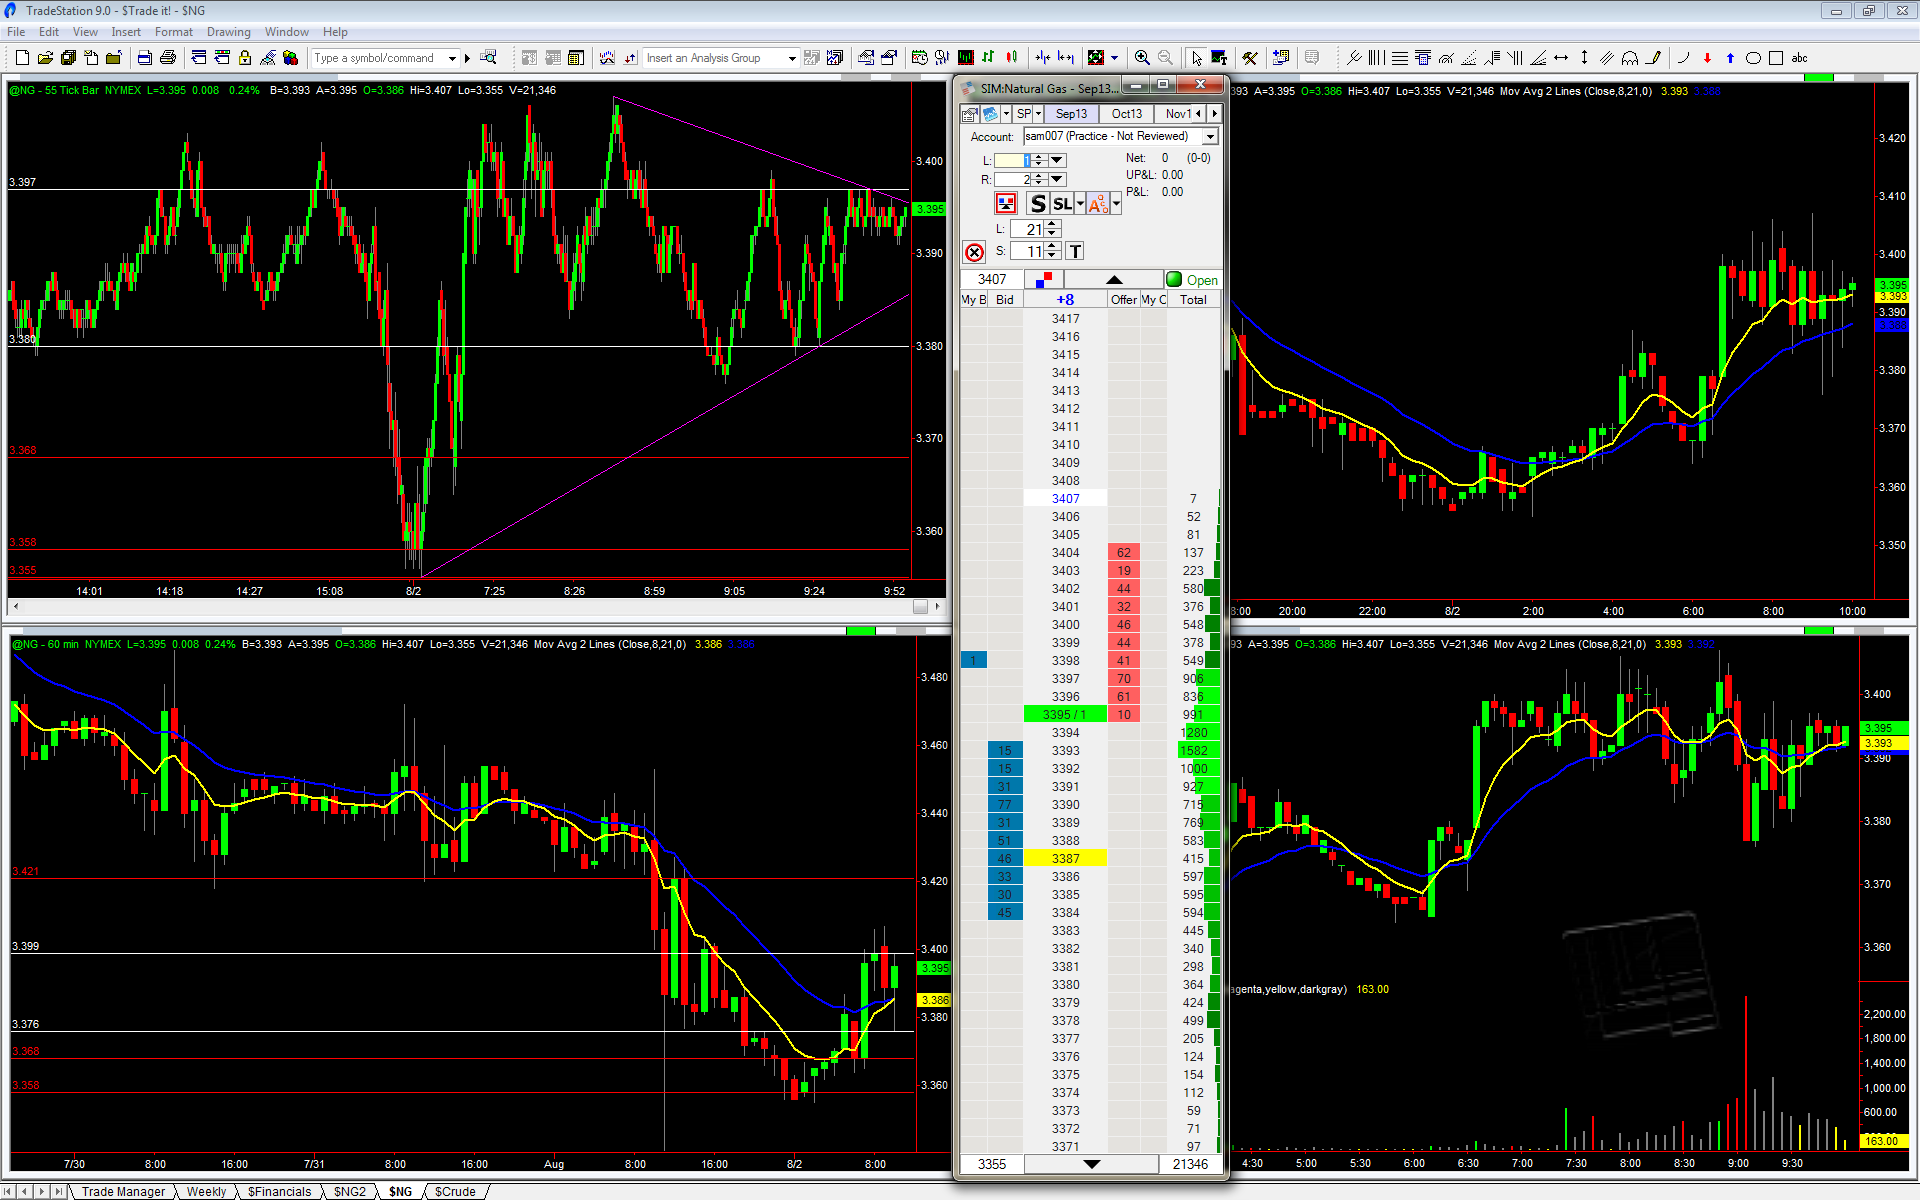Click the Bid column header in Matrix

(x=1005, y=299)
